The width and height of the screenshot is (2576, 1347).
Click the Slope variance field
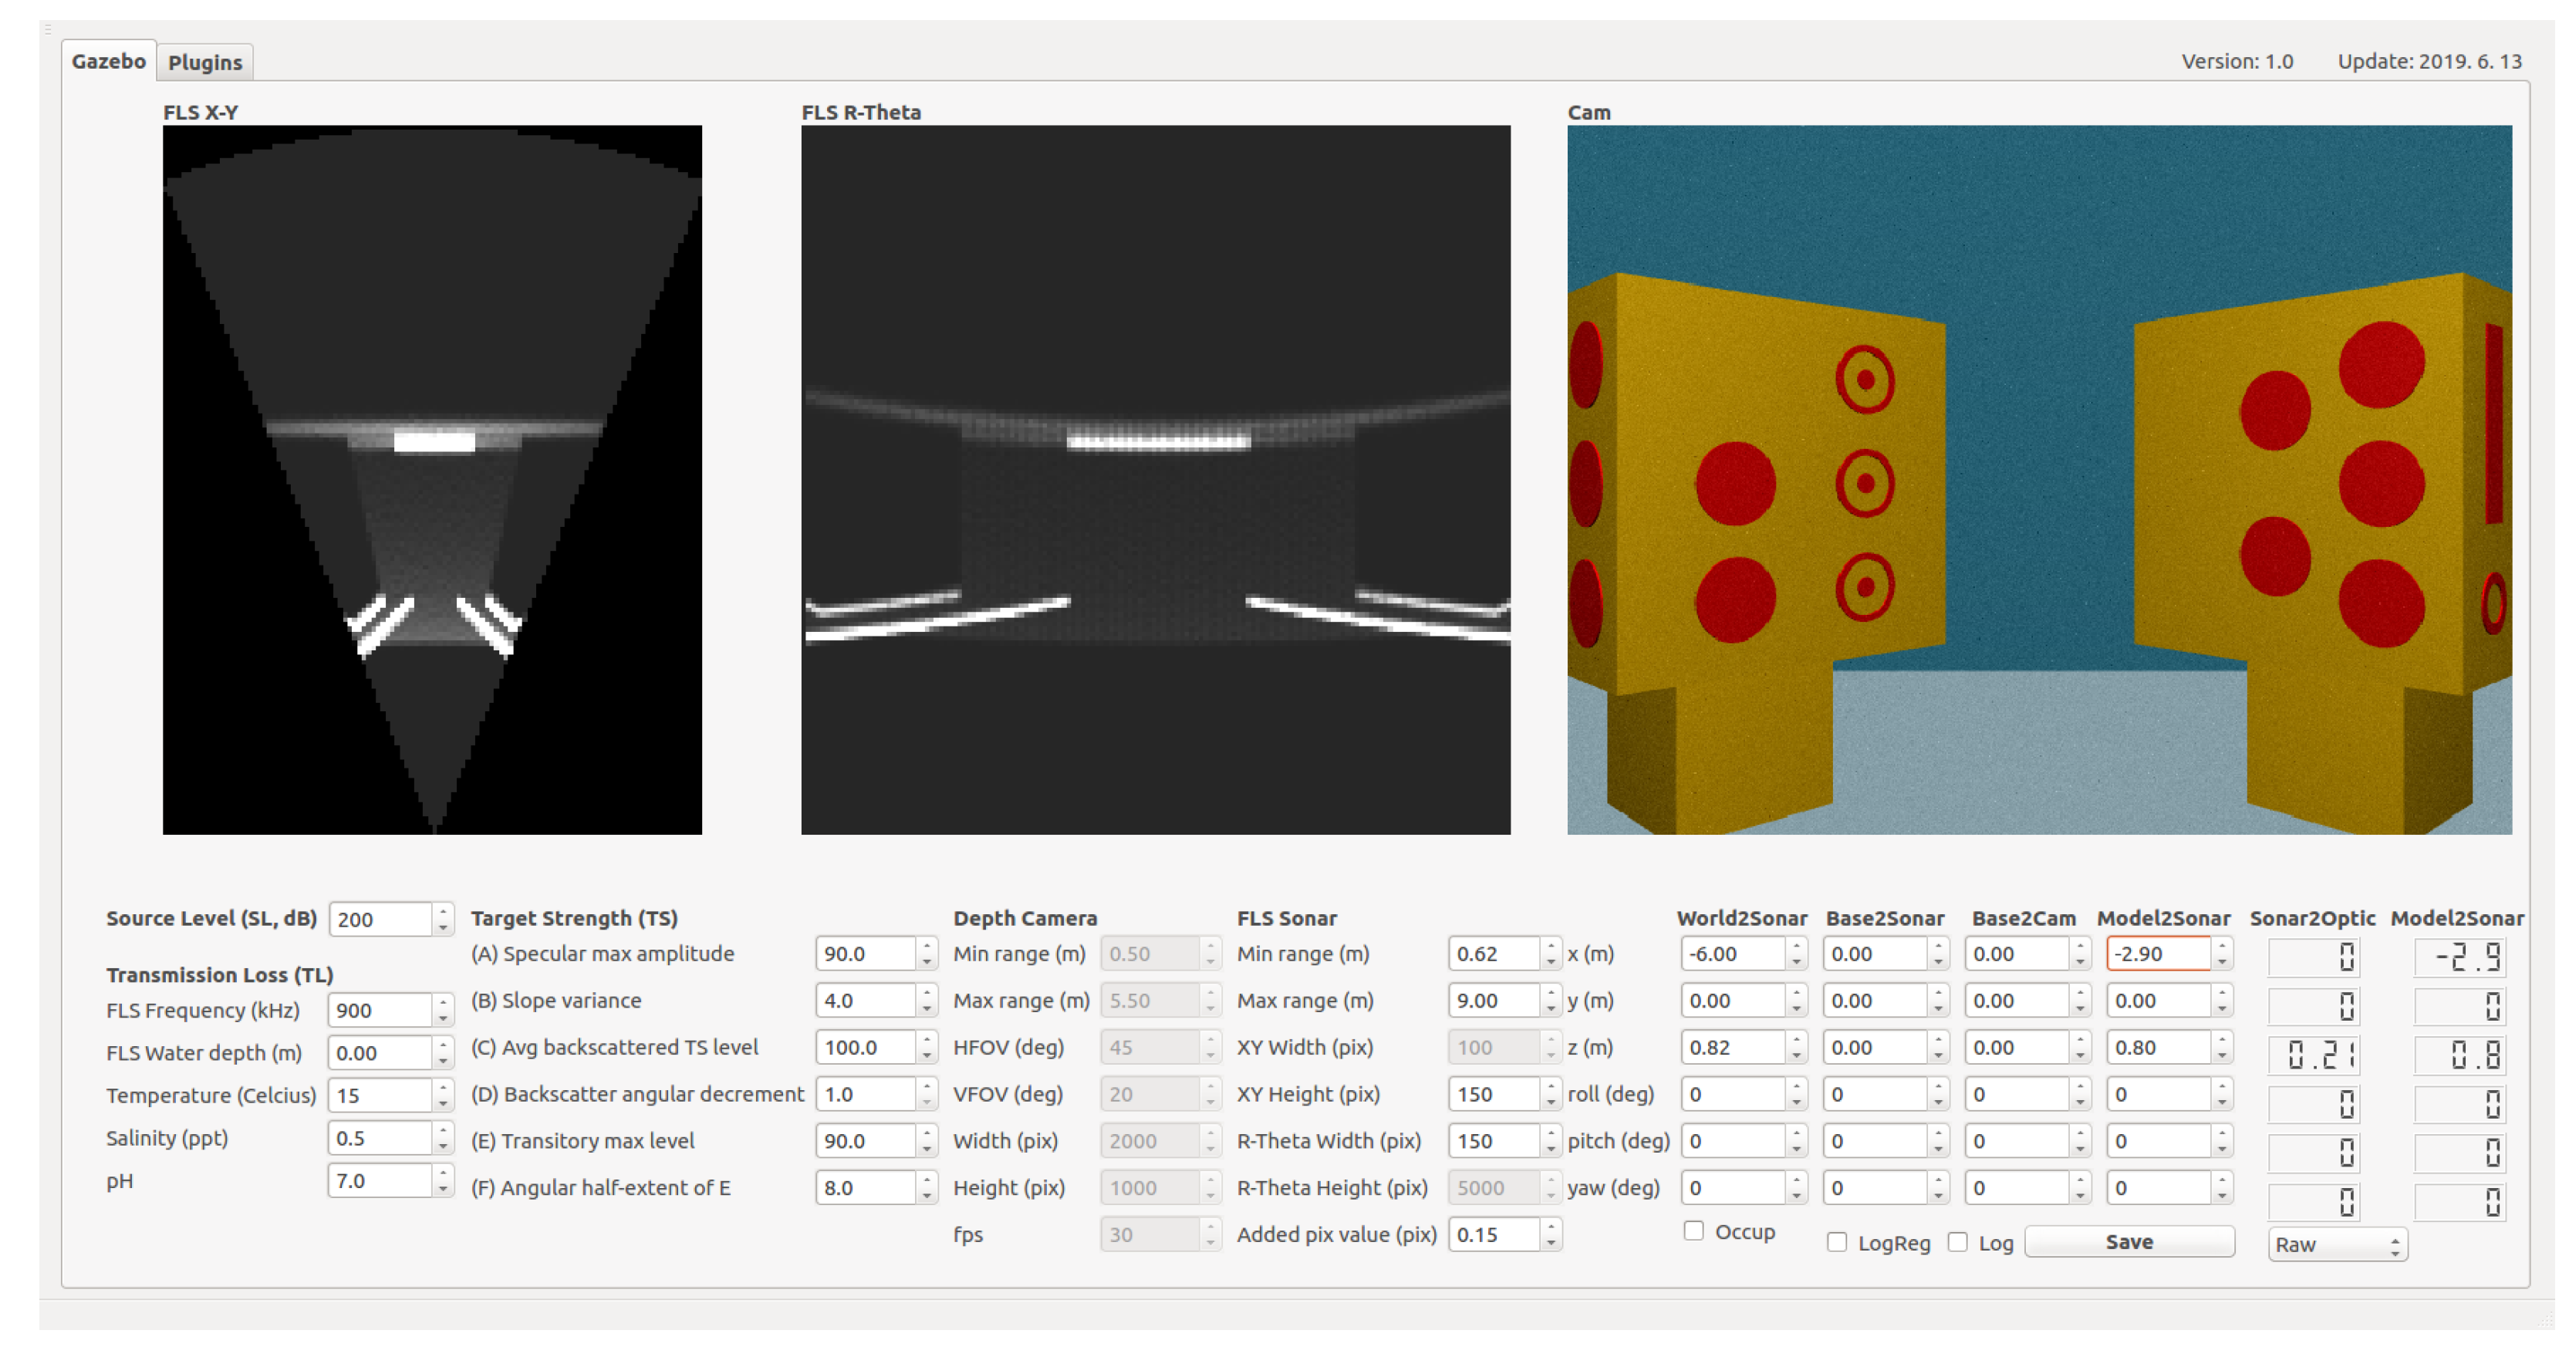(866, 1001)
